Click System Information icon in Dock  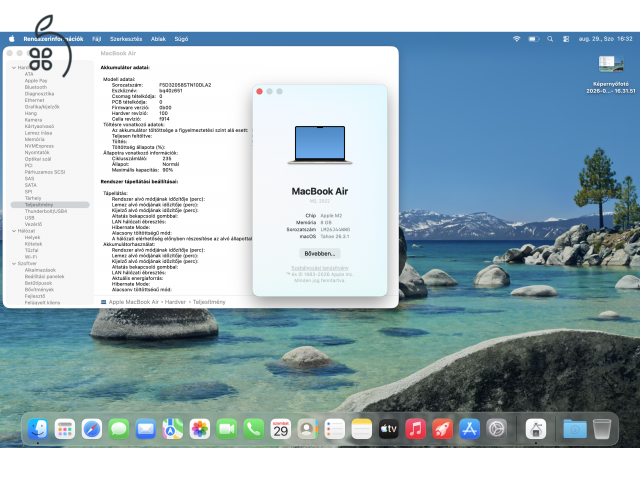pyautogui.click(x=536, y=429)
